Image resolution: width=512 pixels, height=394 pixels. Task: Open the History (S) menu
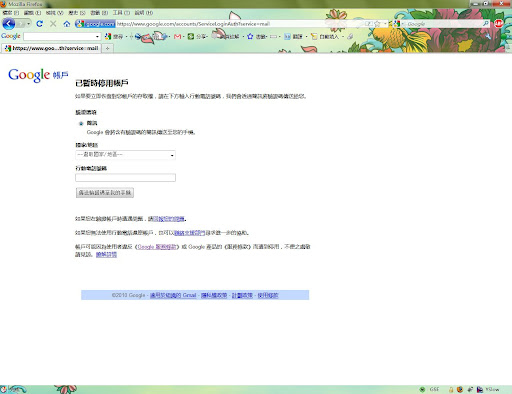[x=77, y=13]
